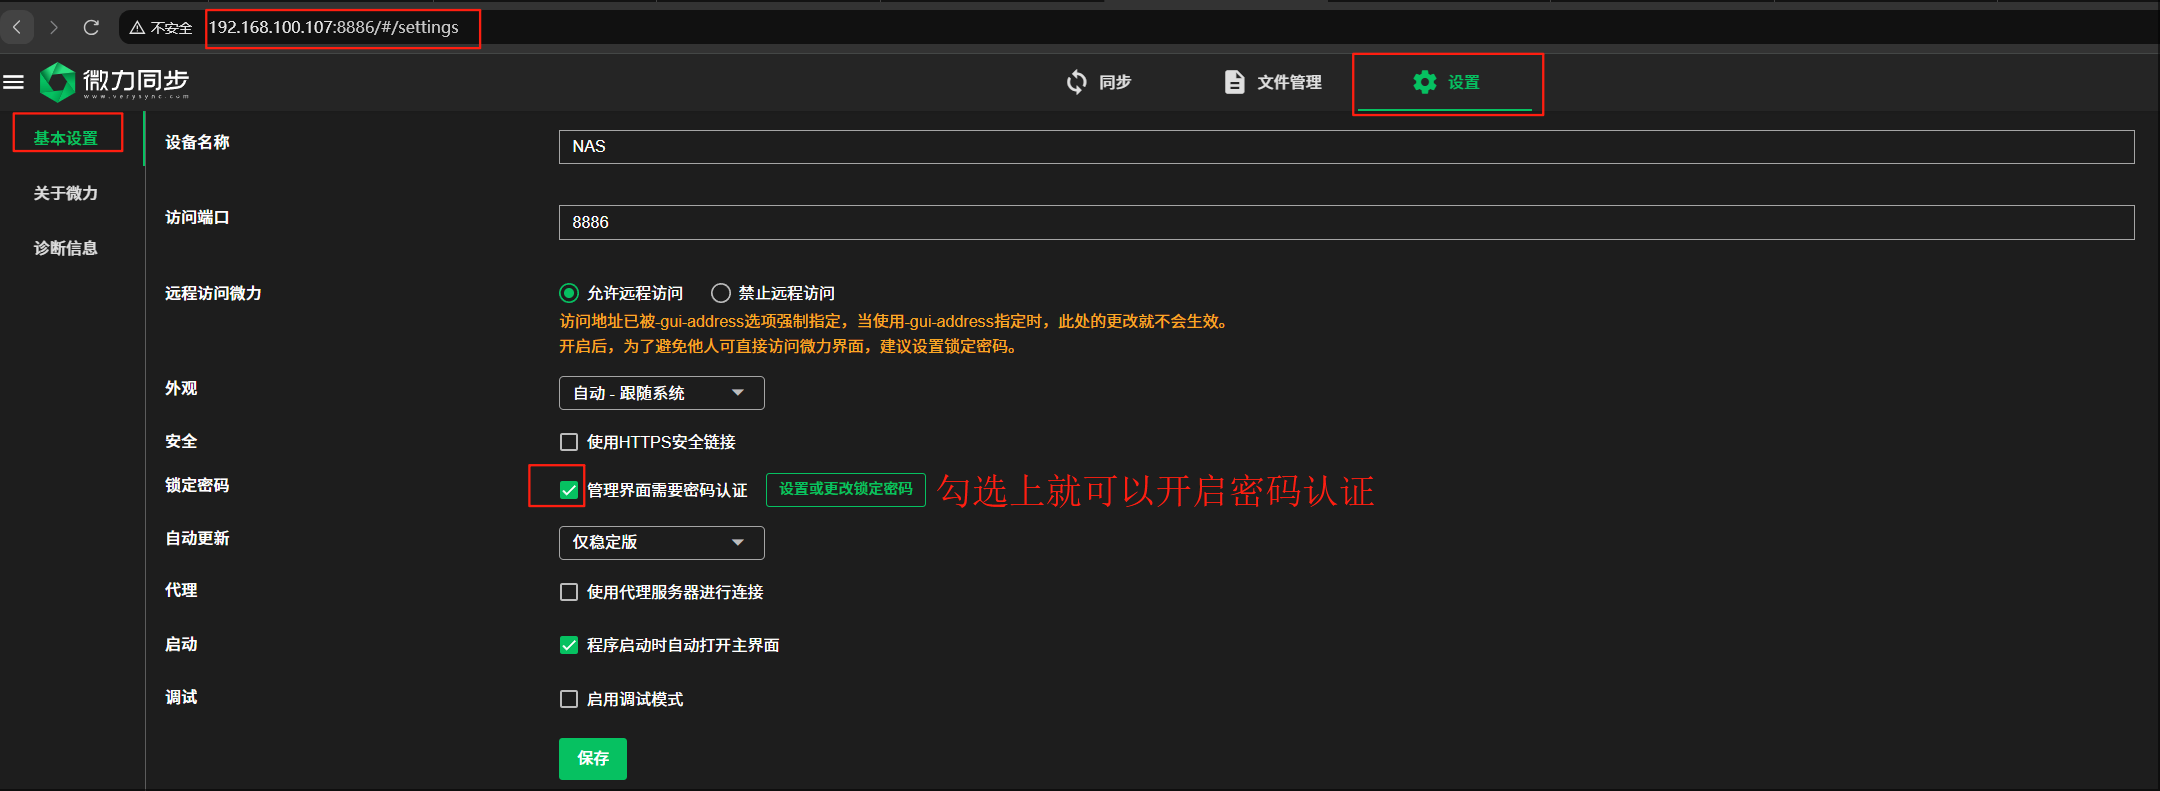
Task: Select 禁止远程访问 radio button
Action: point(720,293)
